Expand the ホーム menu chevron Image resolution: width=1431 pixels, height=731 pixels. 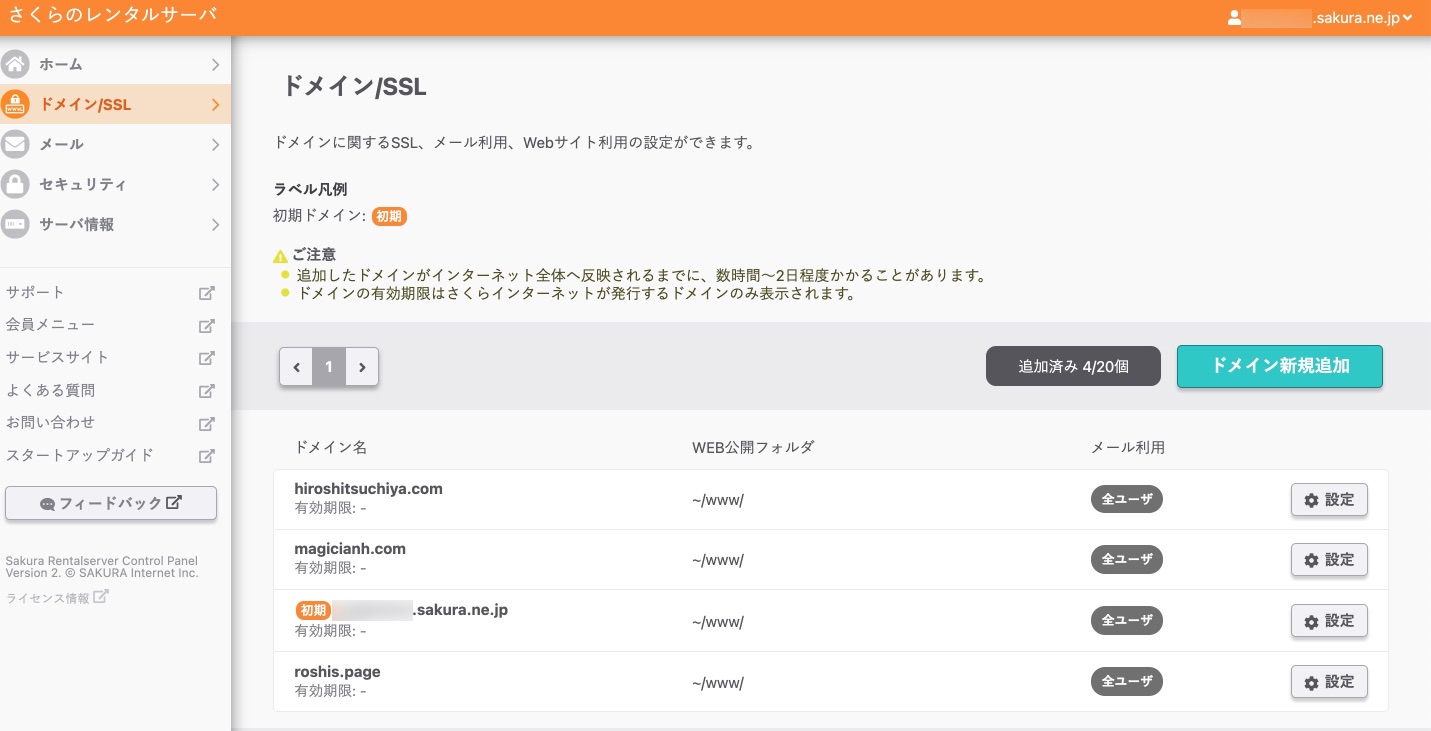click(215, 65)
